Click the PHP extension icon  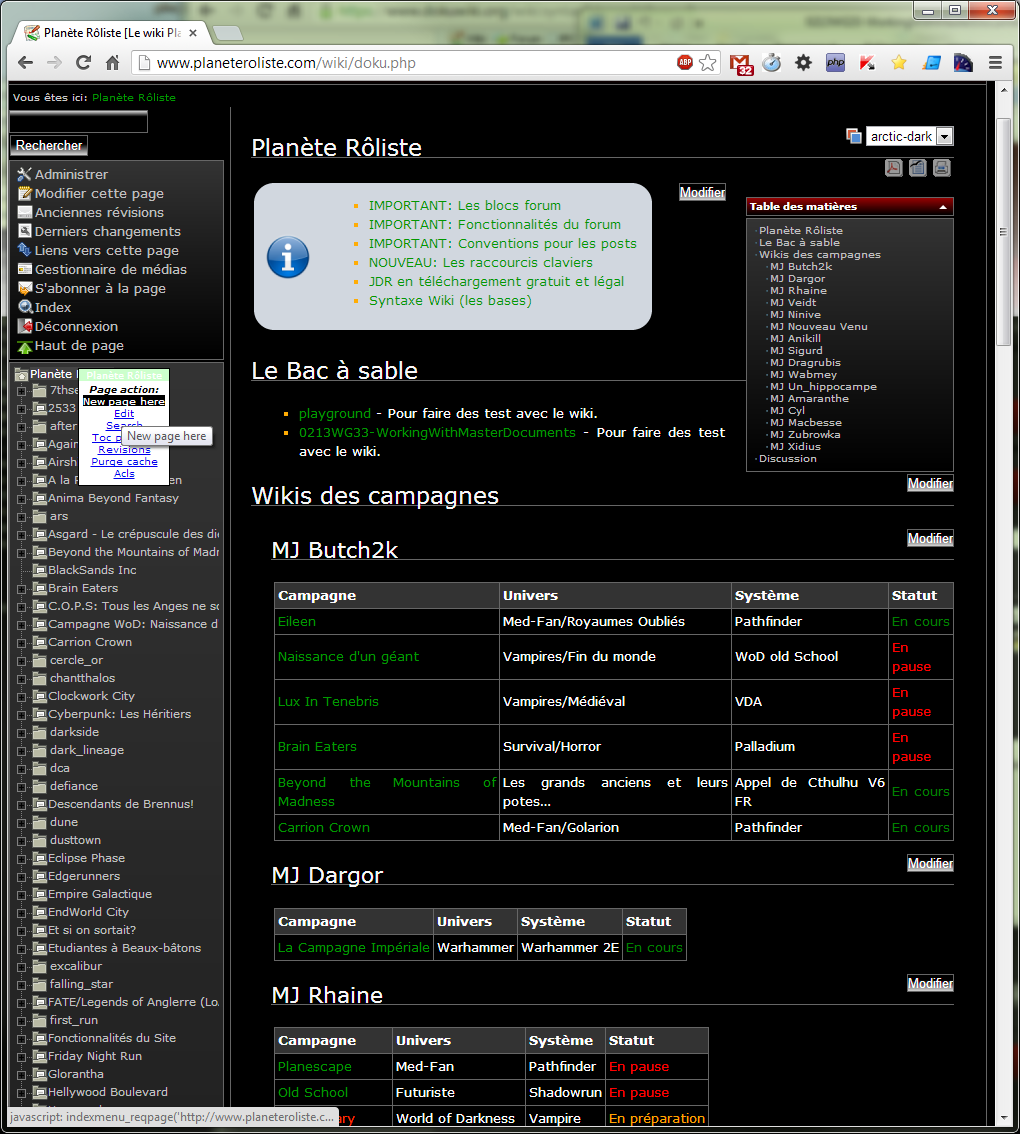coord(835,63)
